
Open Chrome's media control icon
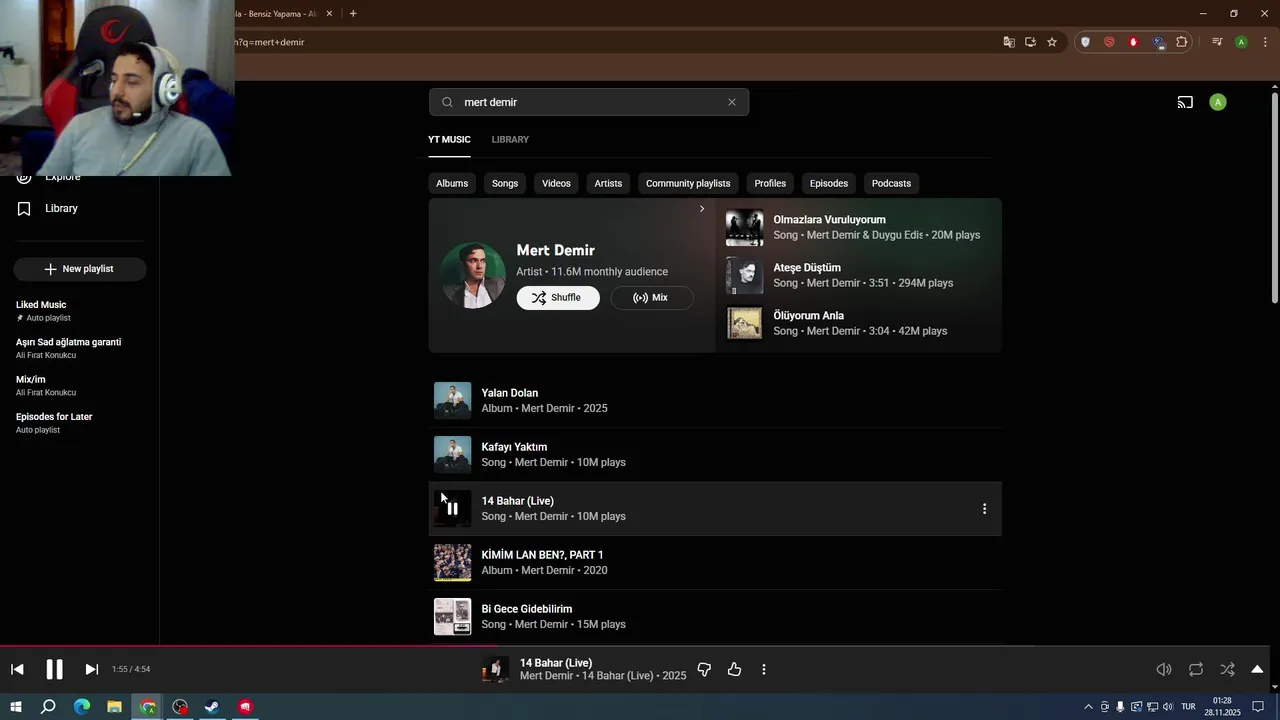(1217, 42)
